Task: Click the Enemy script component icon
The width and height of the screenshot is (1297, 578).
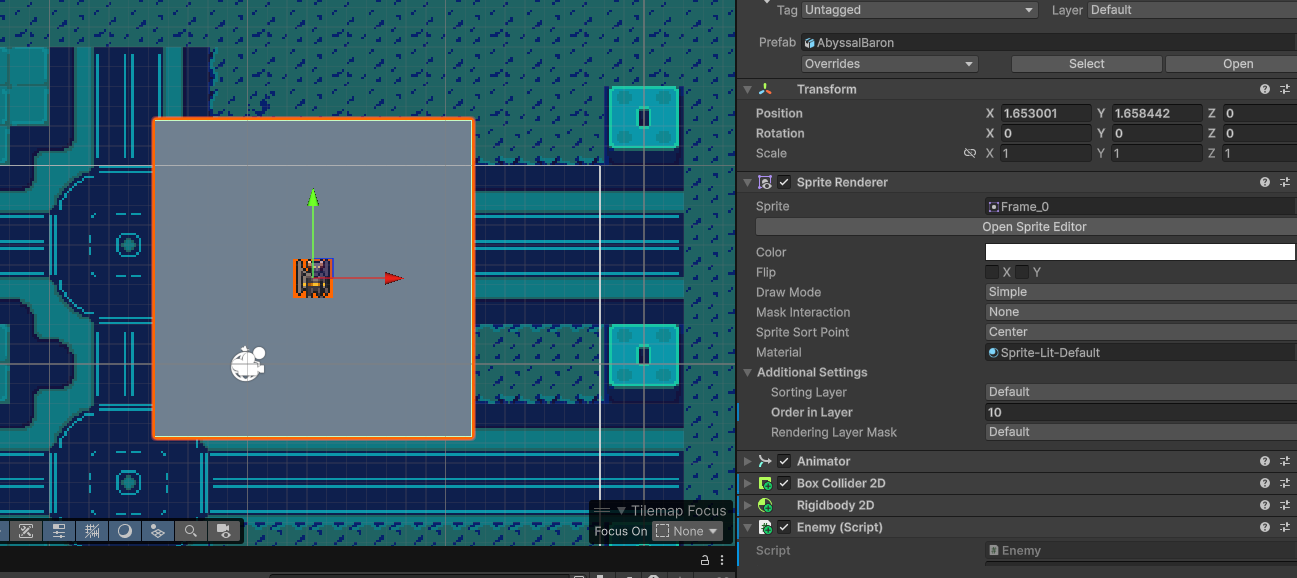Action: [x=765, y=527]
